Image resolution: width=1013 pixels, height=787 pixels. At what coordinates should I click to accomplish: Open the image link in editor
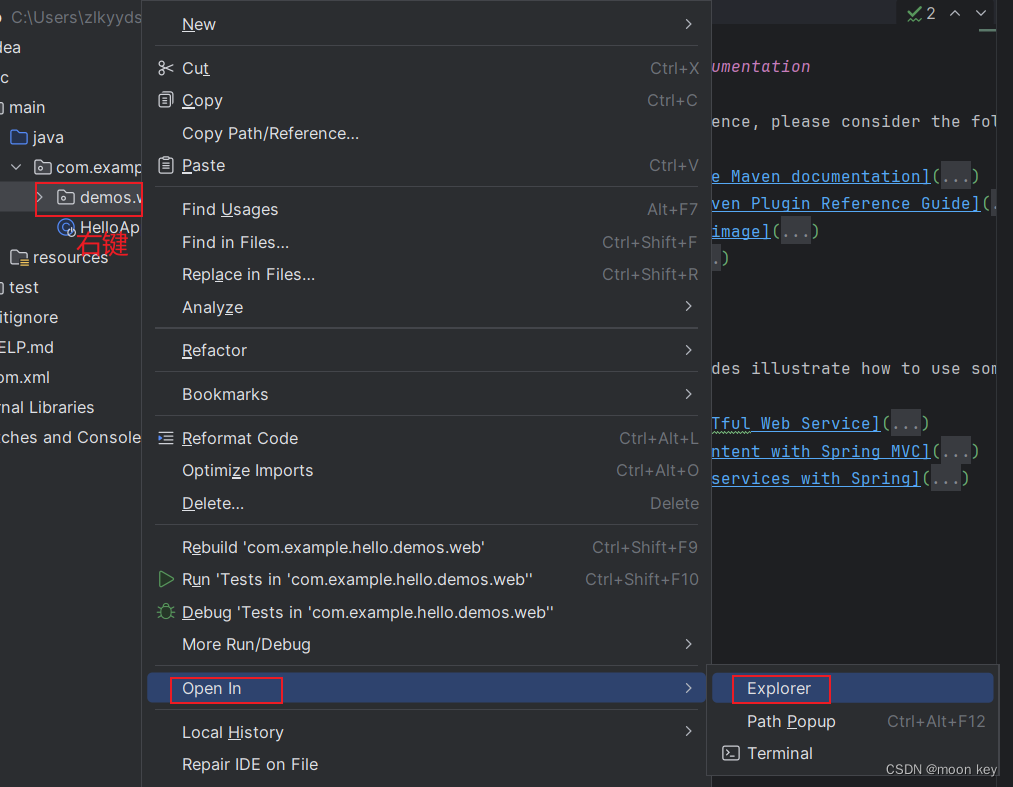(x=741, y=231)
